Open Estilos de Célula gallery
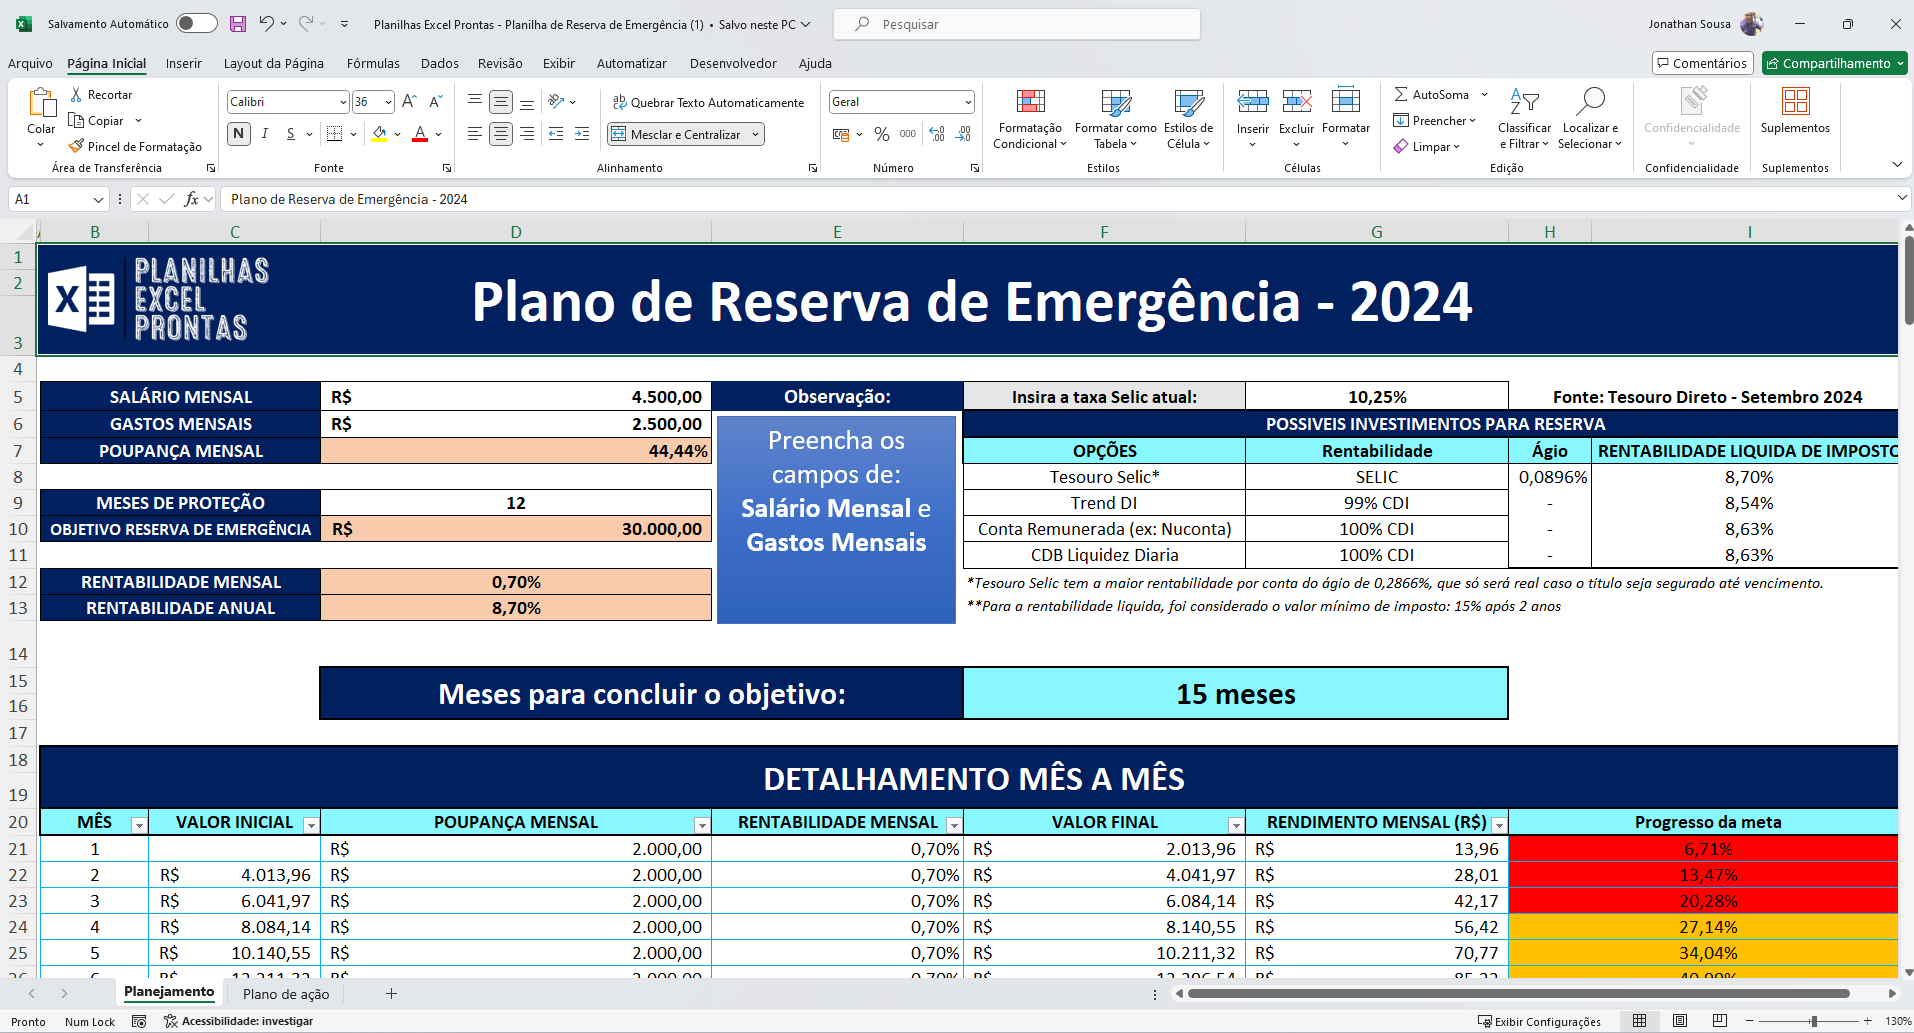 coord(1187,118)
